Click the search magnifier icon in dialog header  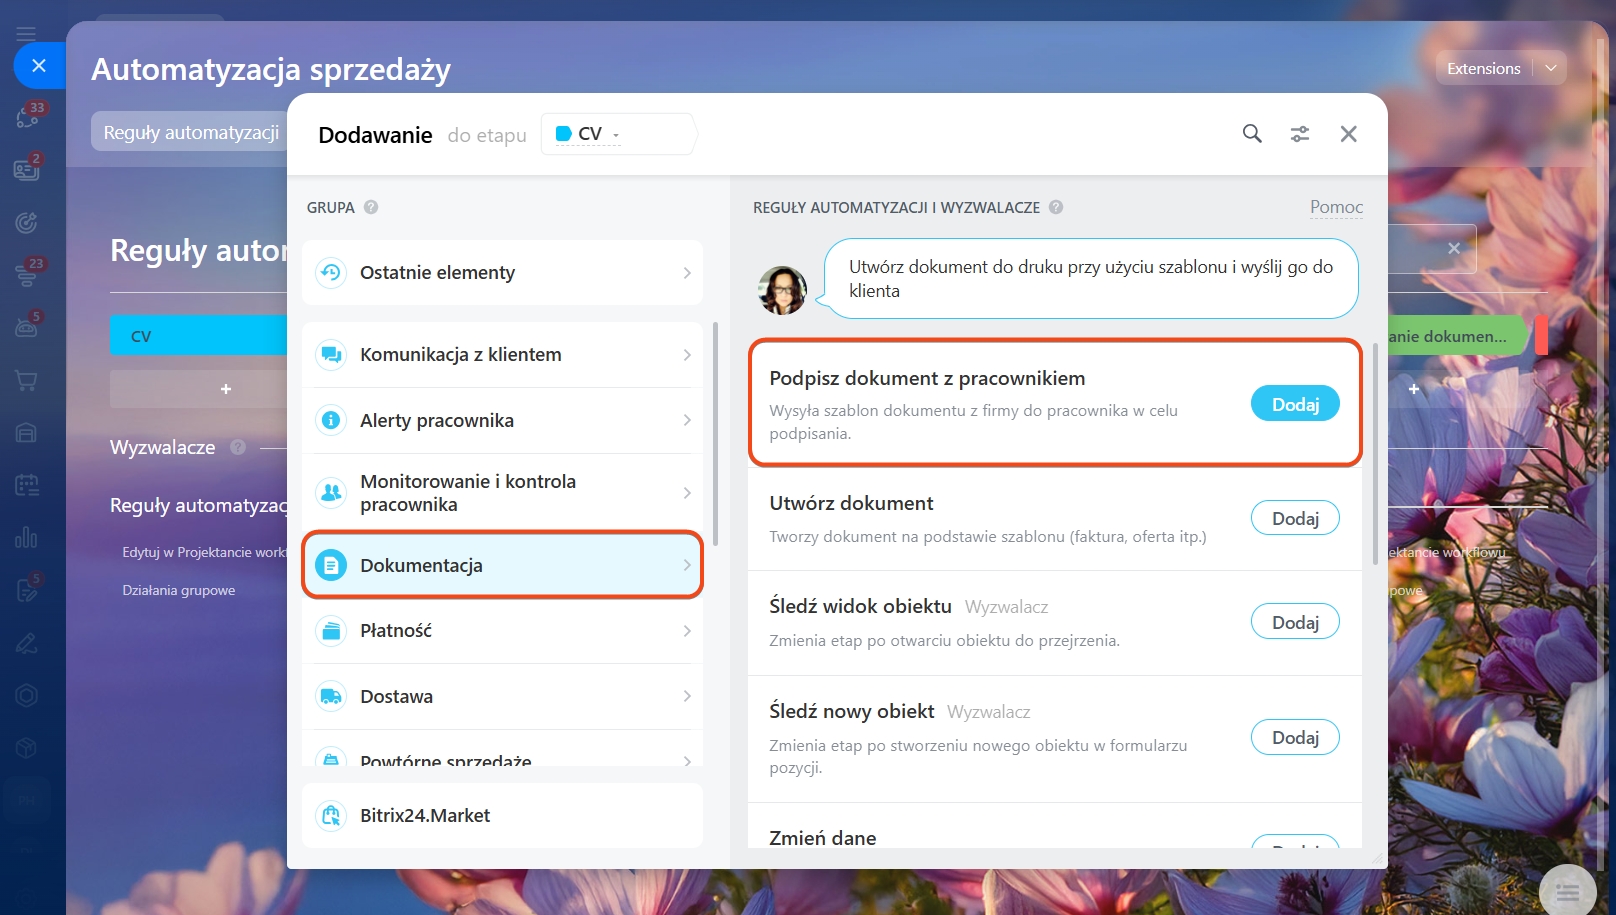(x=1252, y=134)
